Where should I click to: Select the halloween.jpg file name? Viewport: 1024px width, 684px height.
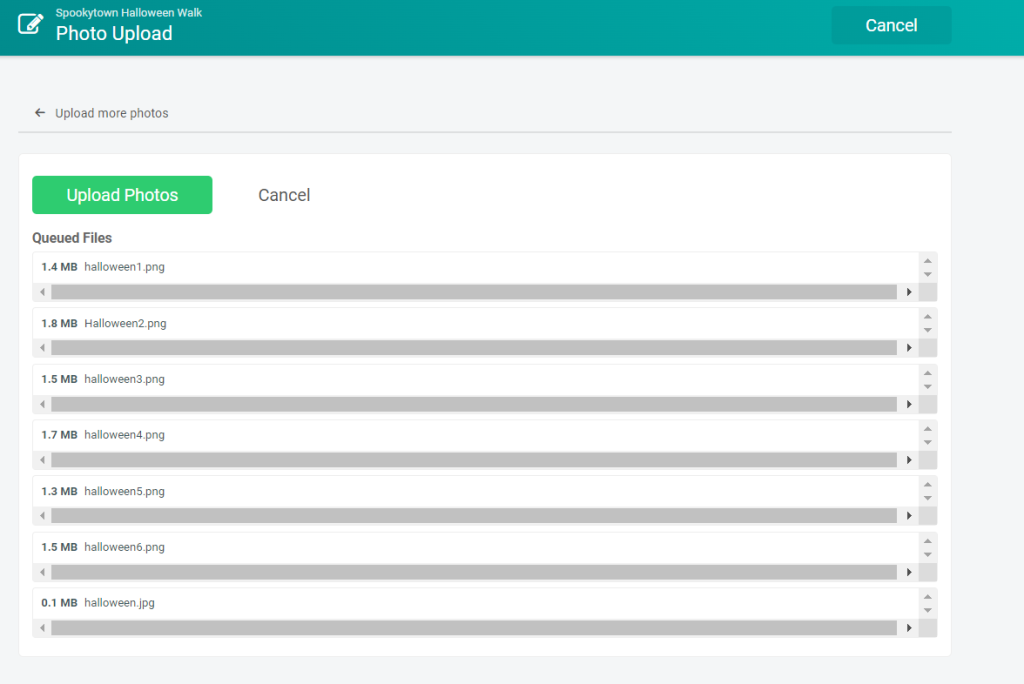(120, 602)
